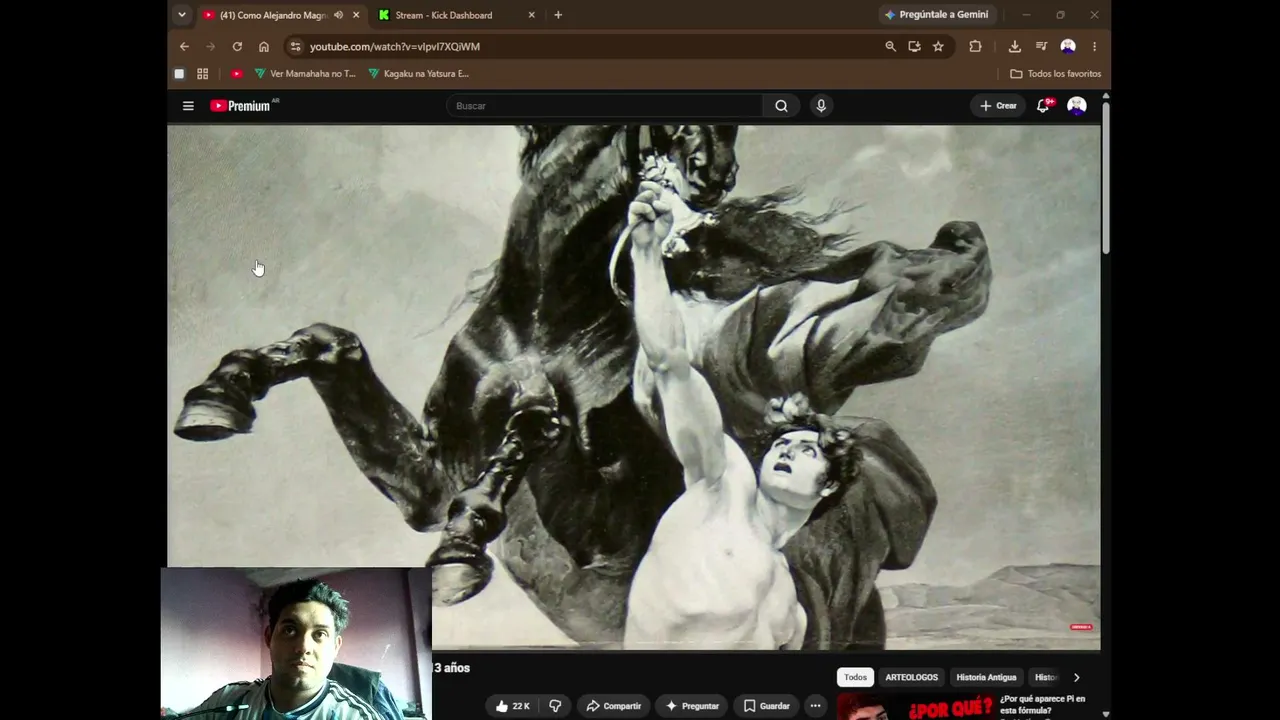Bookmark this page with the star

click(938, 46)
